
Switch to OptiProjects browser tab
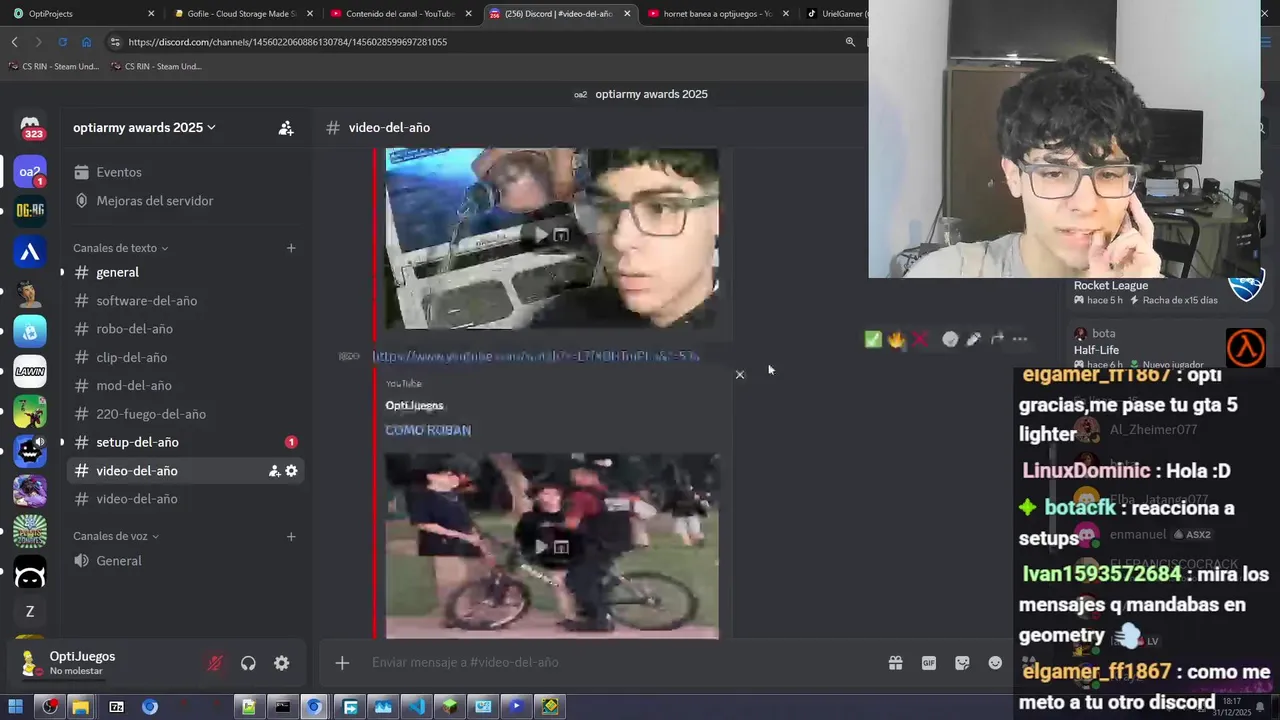(x=84, y=14)
